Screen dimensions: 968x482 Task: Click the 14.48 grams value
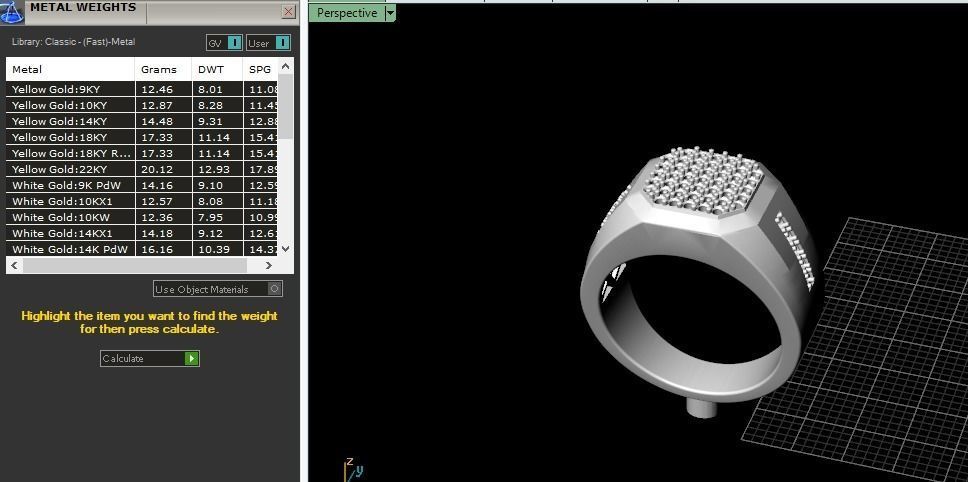click(x=157, y=121)
